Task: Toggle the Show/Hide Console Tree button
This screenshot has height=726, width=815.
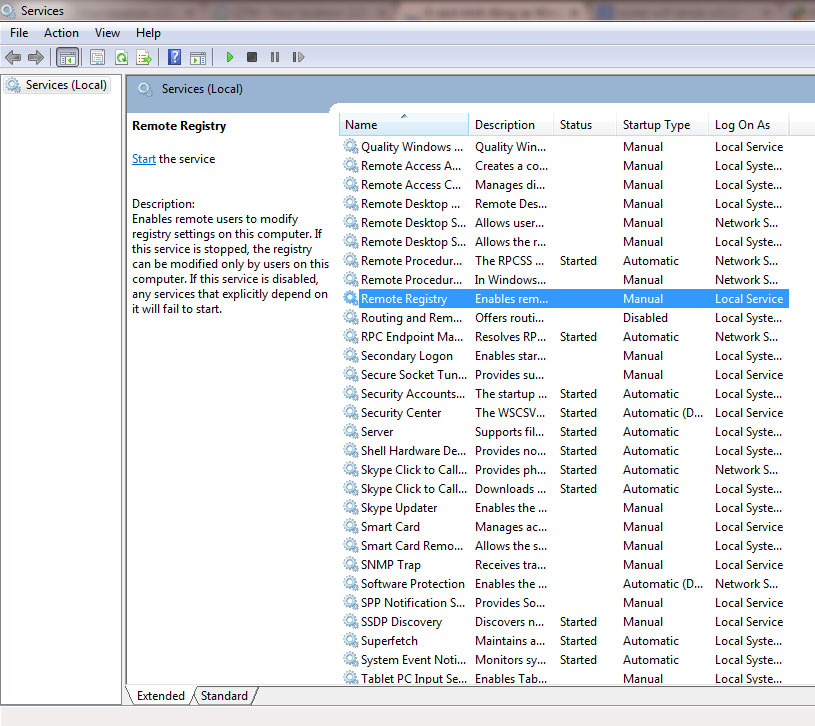Action: [67, 57]
